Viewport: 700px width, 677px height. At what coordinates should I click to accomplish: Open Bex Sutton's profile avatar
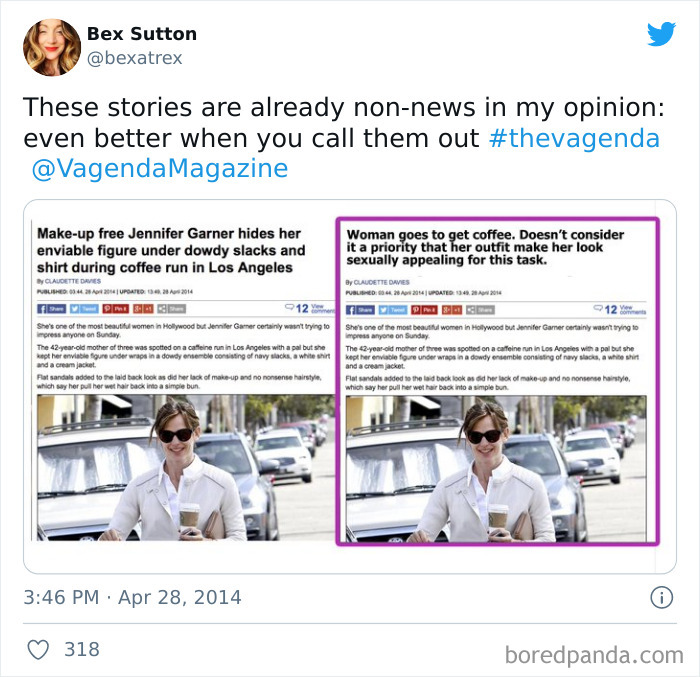[x=52, y=47]
